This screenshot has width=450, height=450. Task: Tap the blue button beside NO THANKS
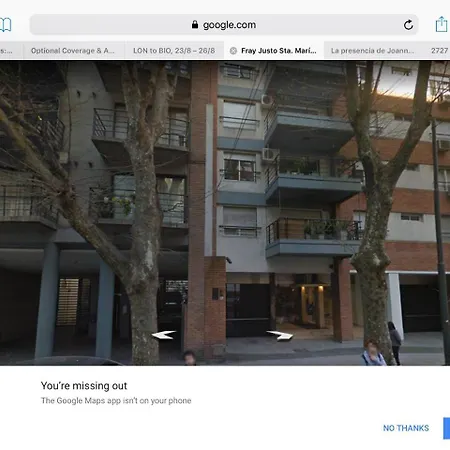coord(447,428)
